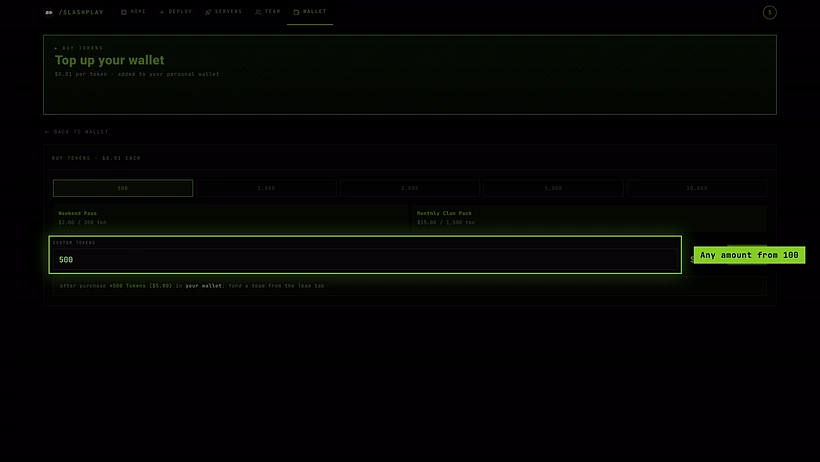Screen dimensions: 820x462
Task: Select the Weekend Pass pack
Action: coord(230,218)
